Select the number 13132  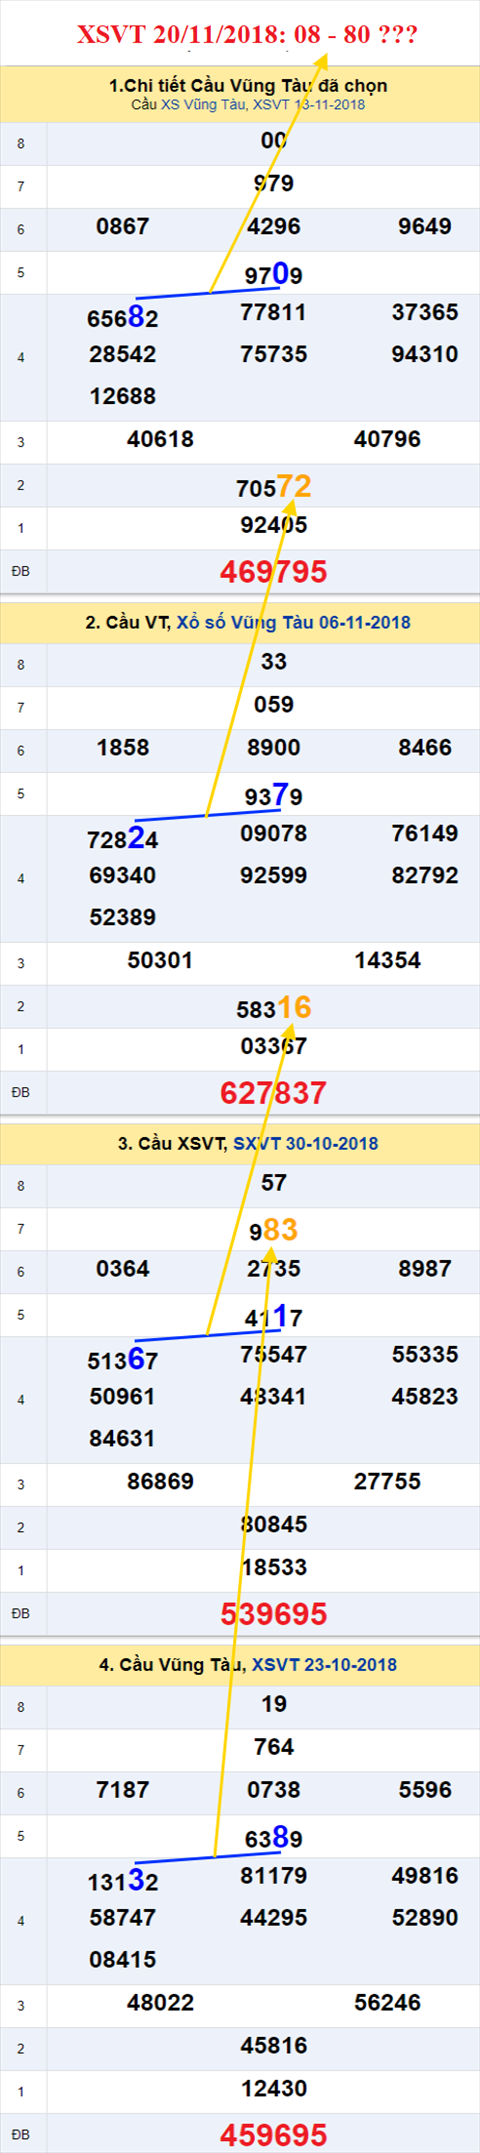pyautogui.click(x=122, y=1881)
